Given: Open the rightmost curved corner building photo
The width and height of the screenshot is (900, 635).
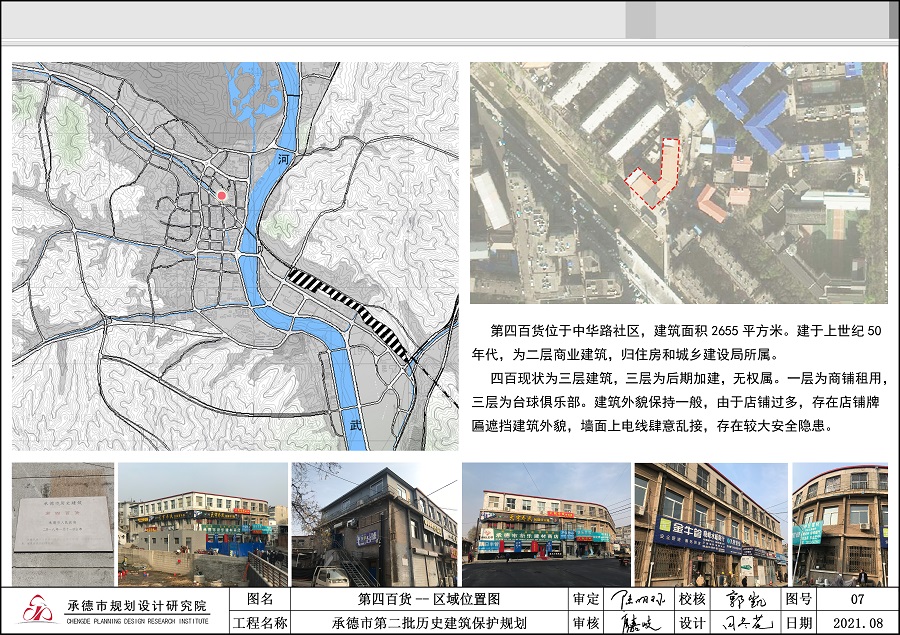Looking at the screenshot, I should click(x=839, y=524).
